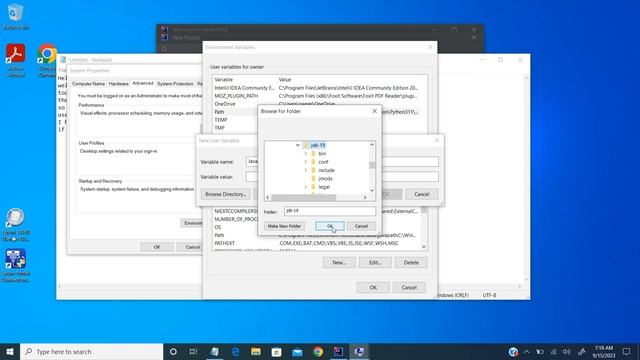Screen dimensions: 640x360
Task: Switch to IntelliJ IDEA on the taskbar
Action: click(x=338, y=351)
